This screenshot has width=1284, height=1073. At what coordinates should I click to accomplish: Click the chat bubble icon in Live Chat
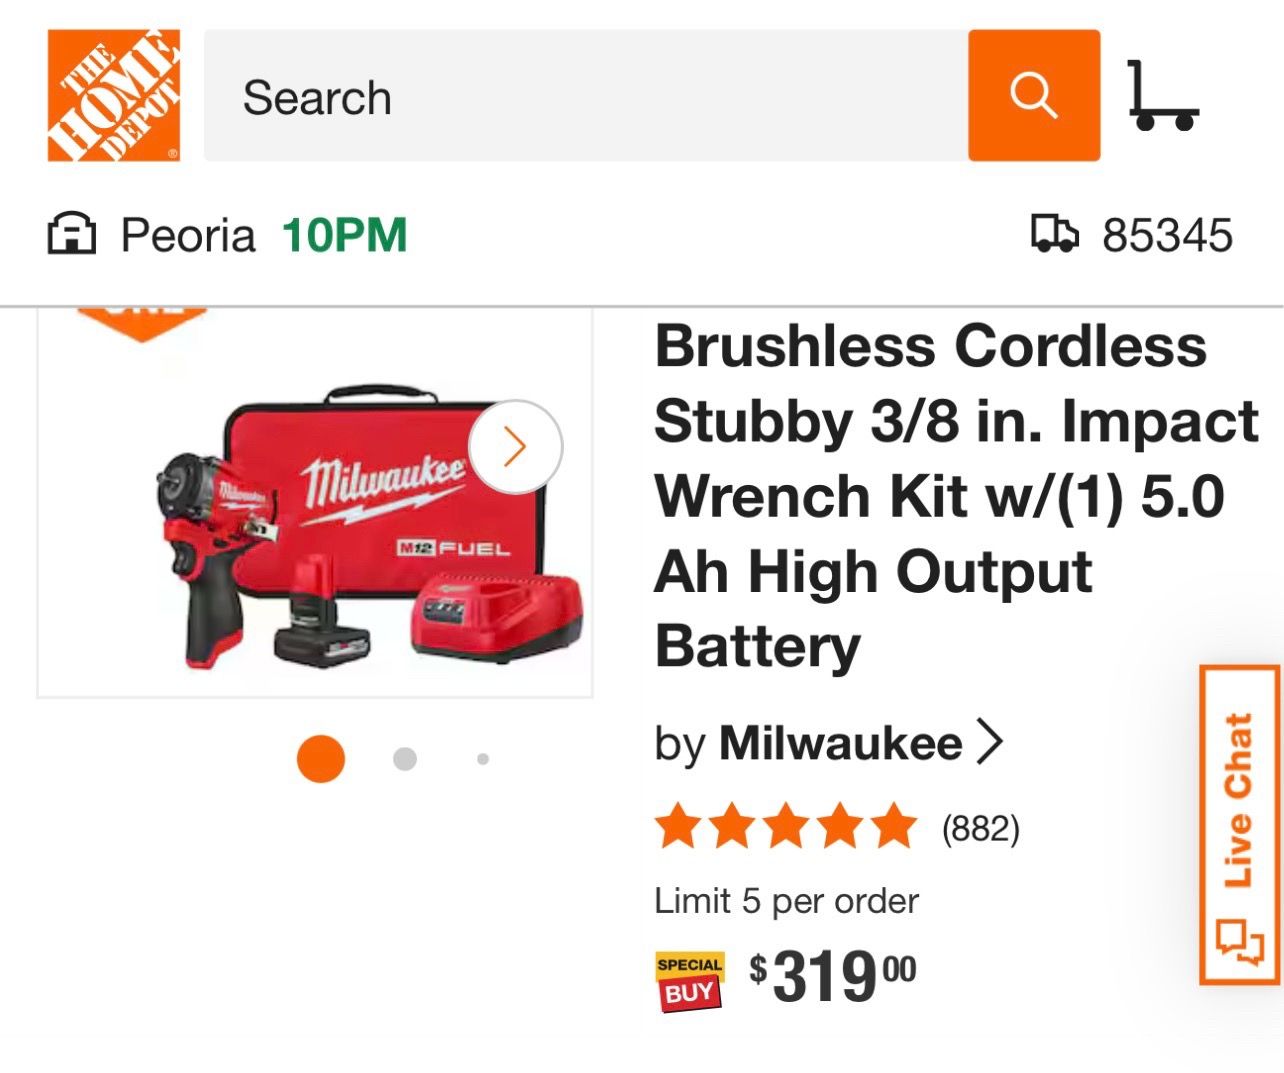(x=1240, y=941)
